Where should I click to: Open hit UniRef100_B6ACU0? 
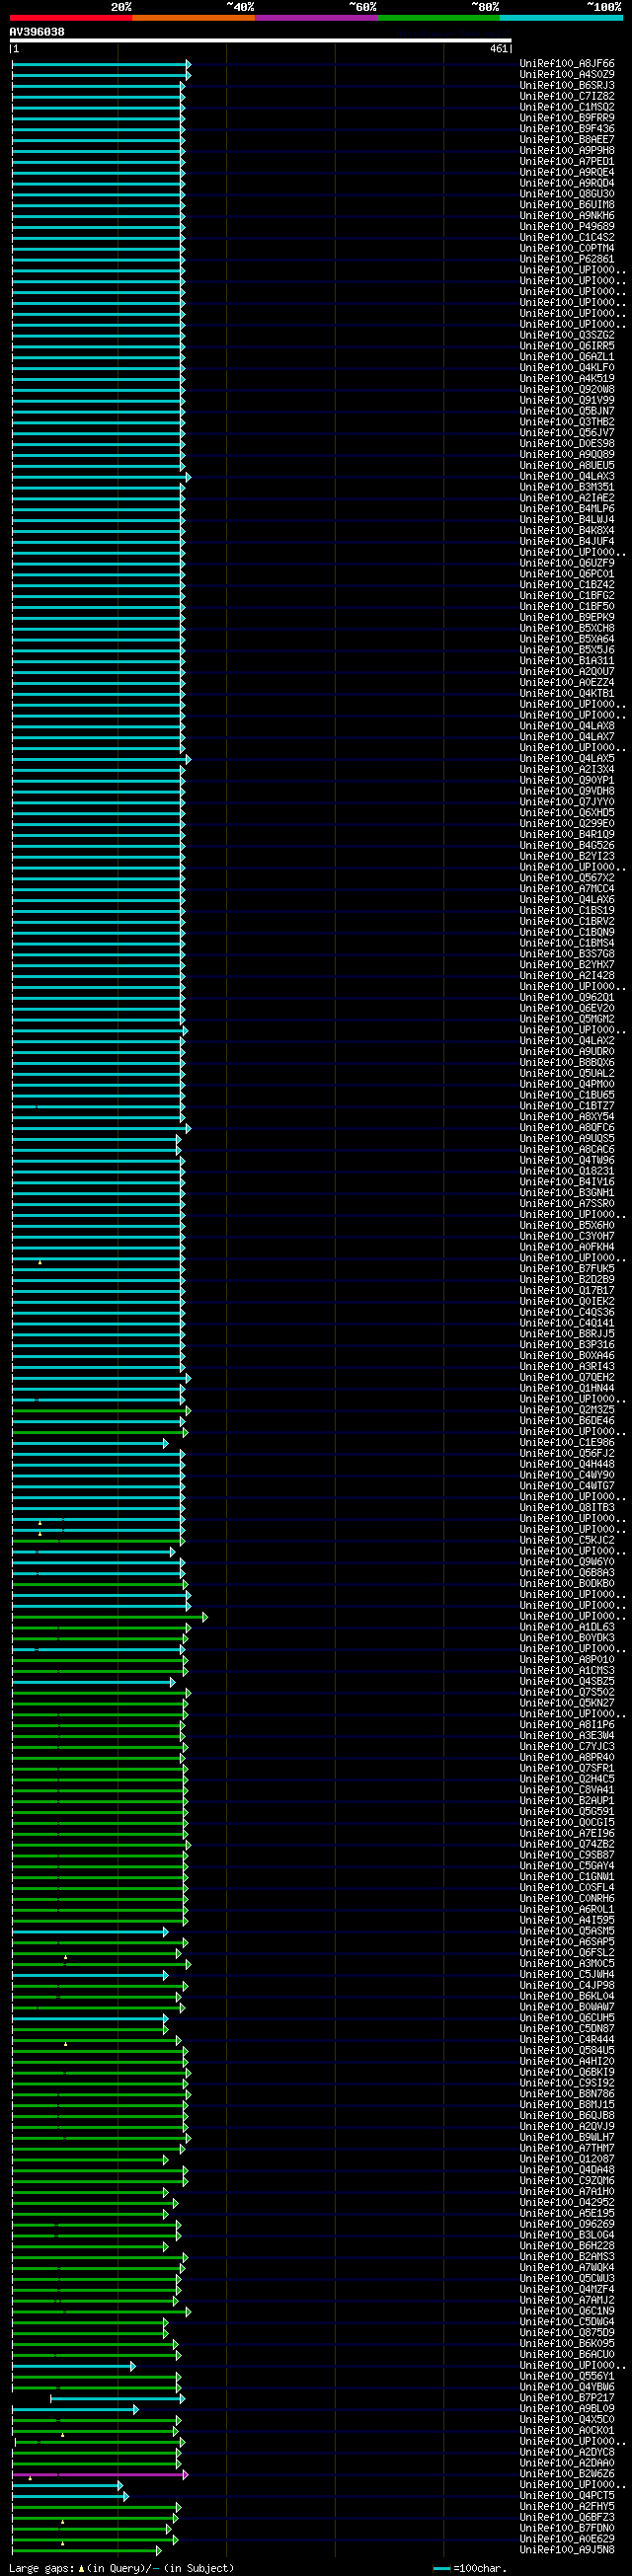coord(567,2354)
